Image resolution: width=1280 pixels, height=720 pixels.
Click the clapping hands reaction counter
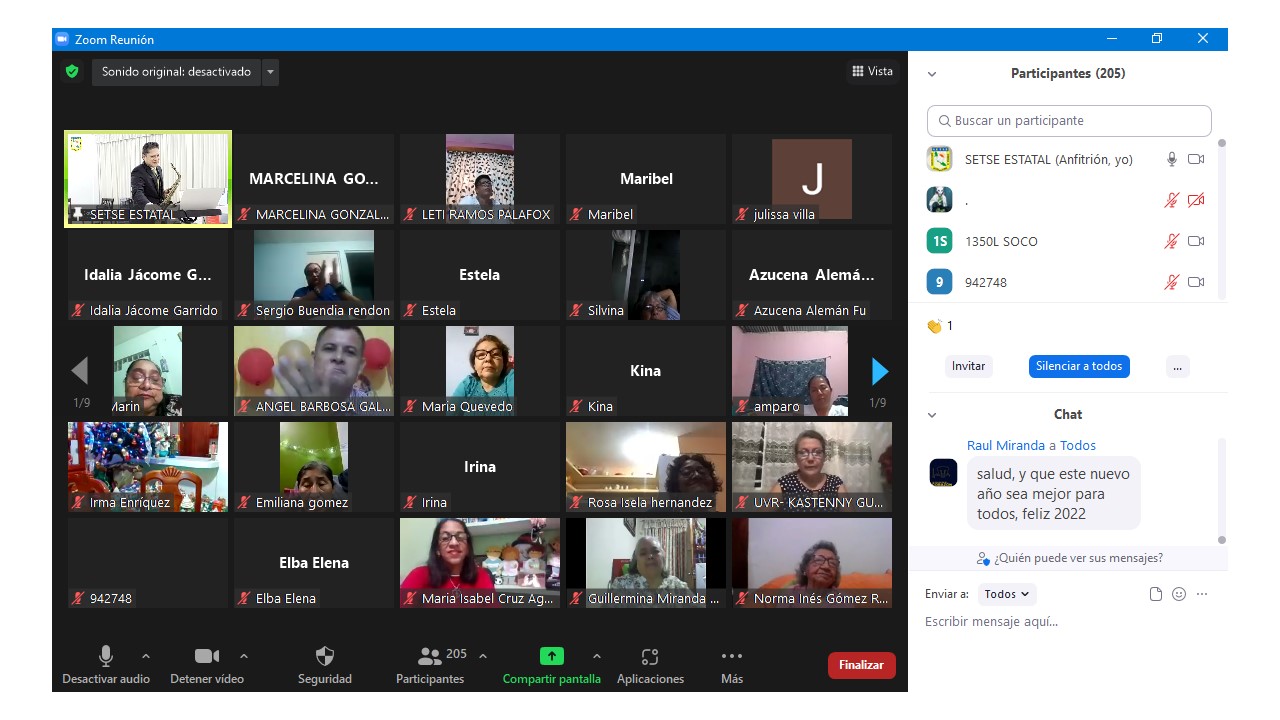pyautogui.click(x=940, y=326)
